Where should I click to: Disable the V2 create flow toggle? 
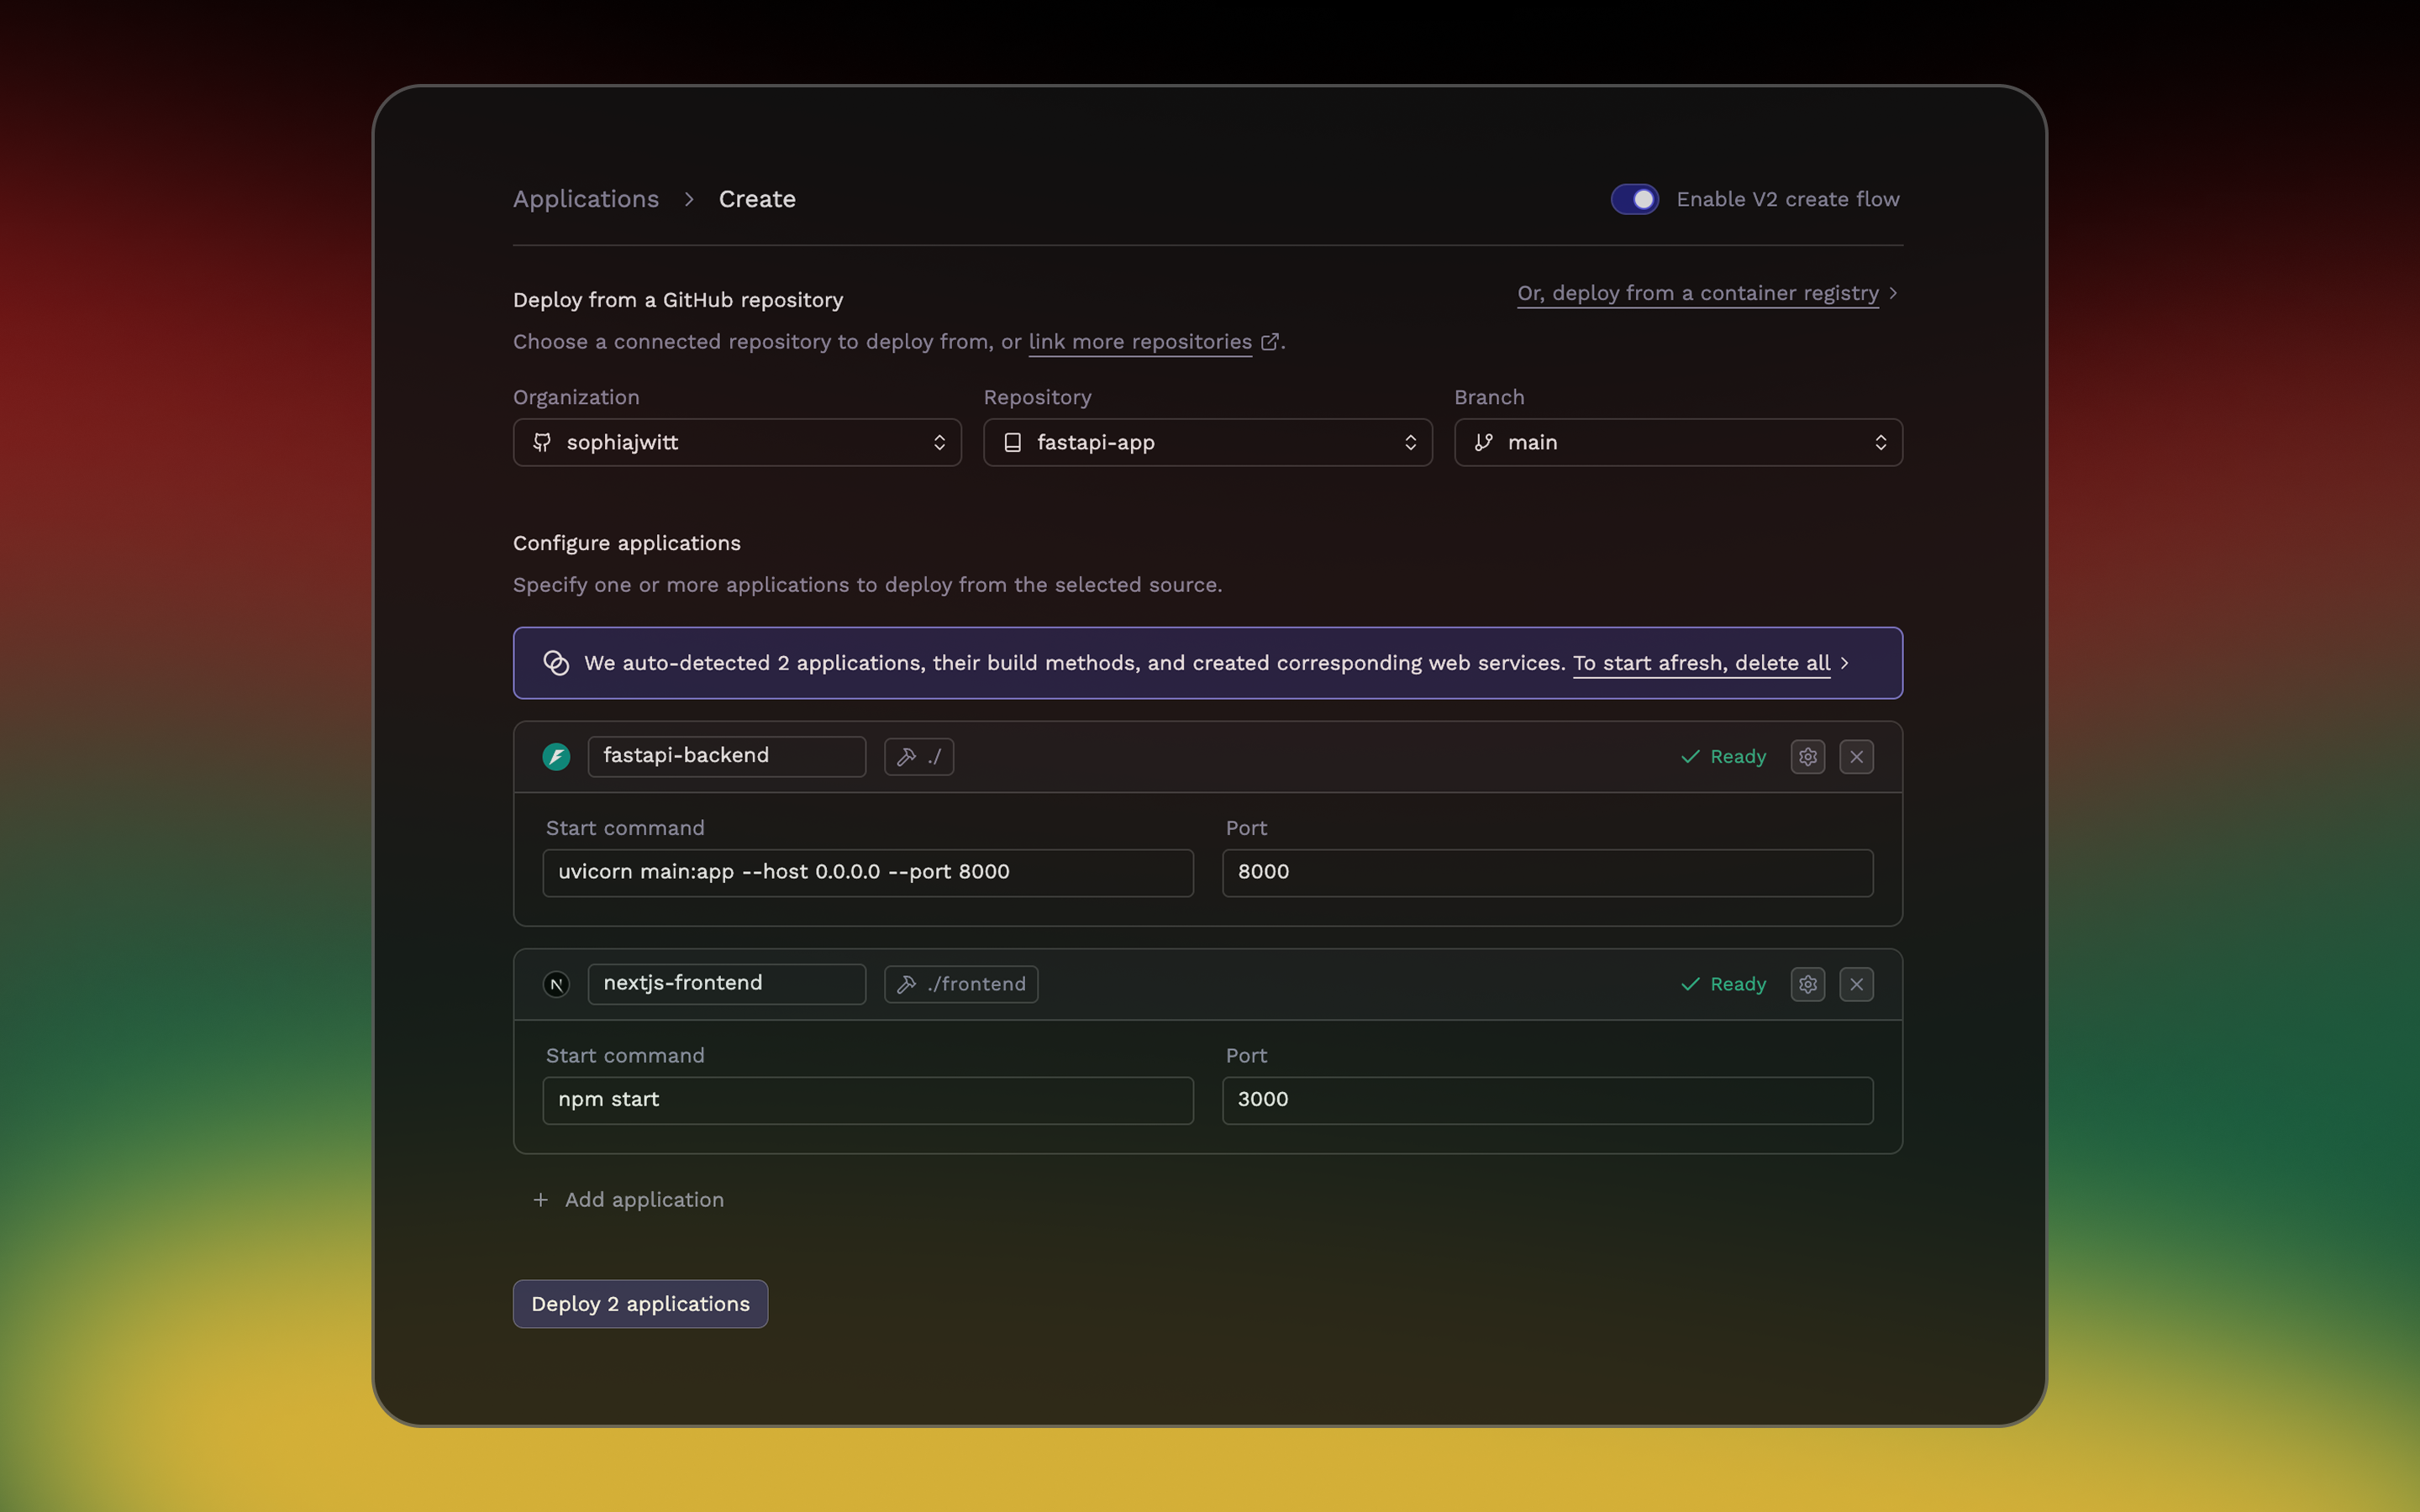pyautogui.click(x=1634, y=199)
